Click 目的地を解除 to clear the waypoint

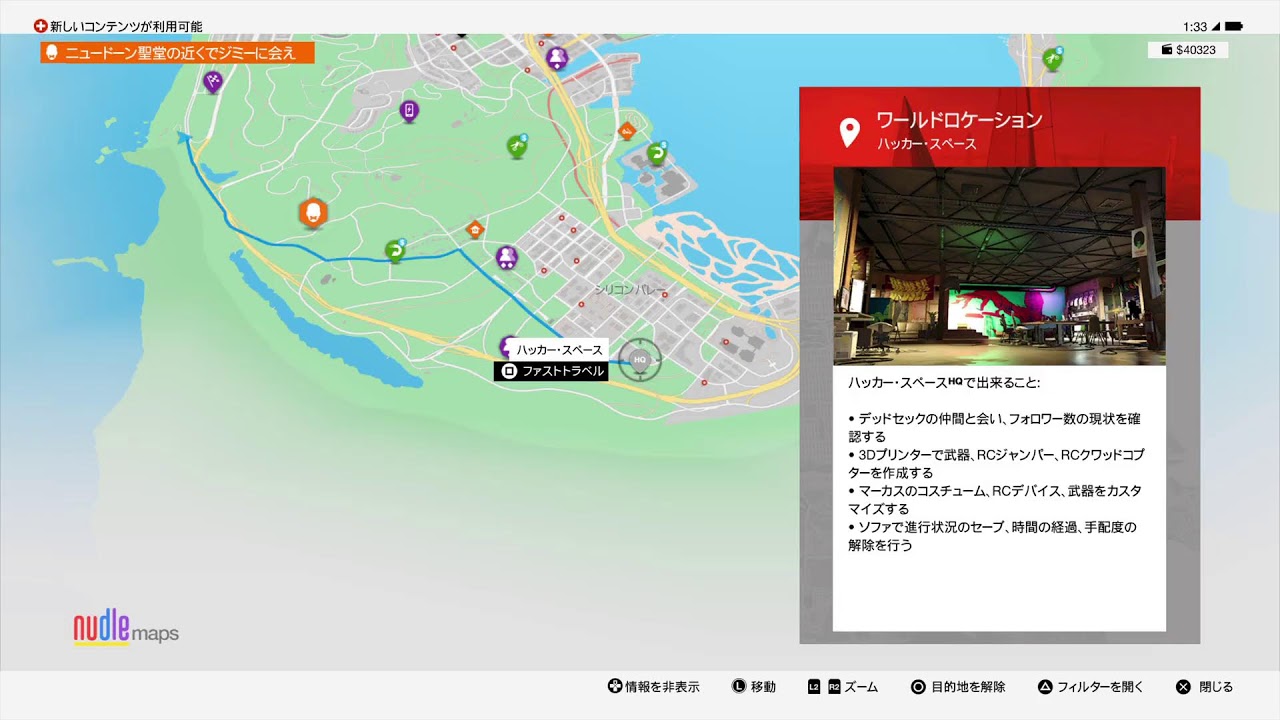(x=958, y=687)
